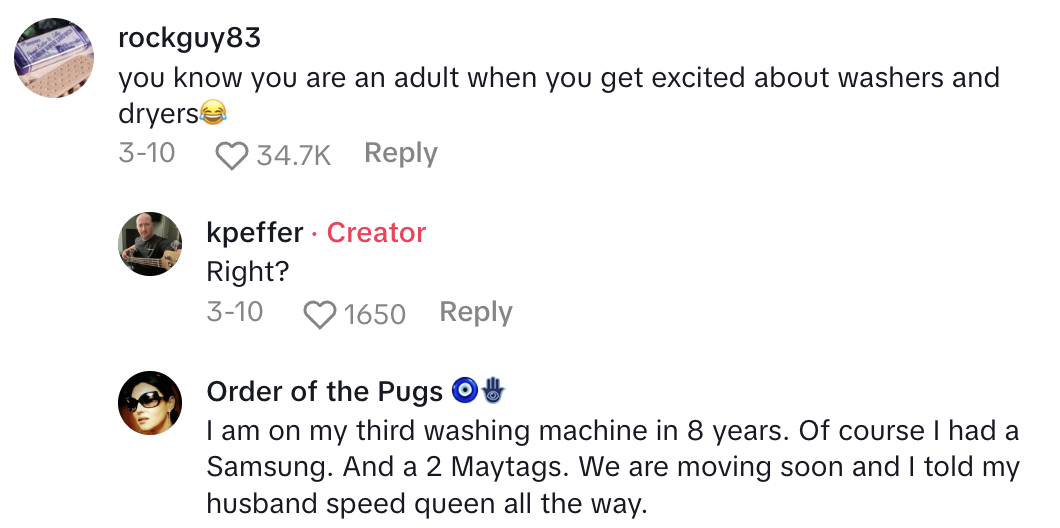Screen dimensions: 1060x528
Task: Click the red Creator badge
Action: 376,232
